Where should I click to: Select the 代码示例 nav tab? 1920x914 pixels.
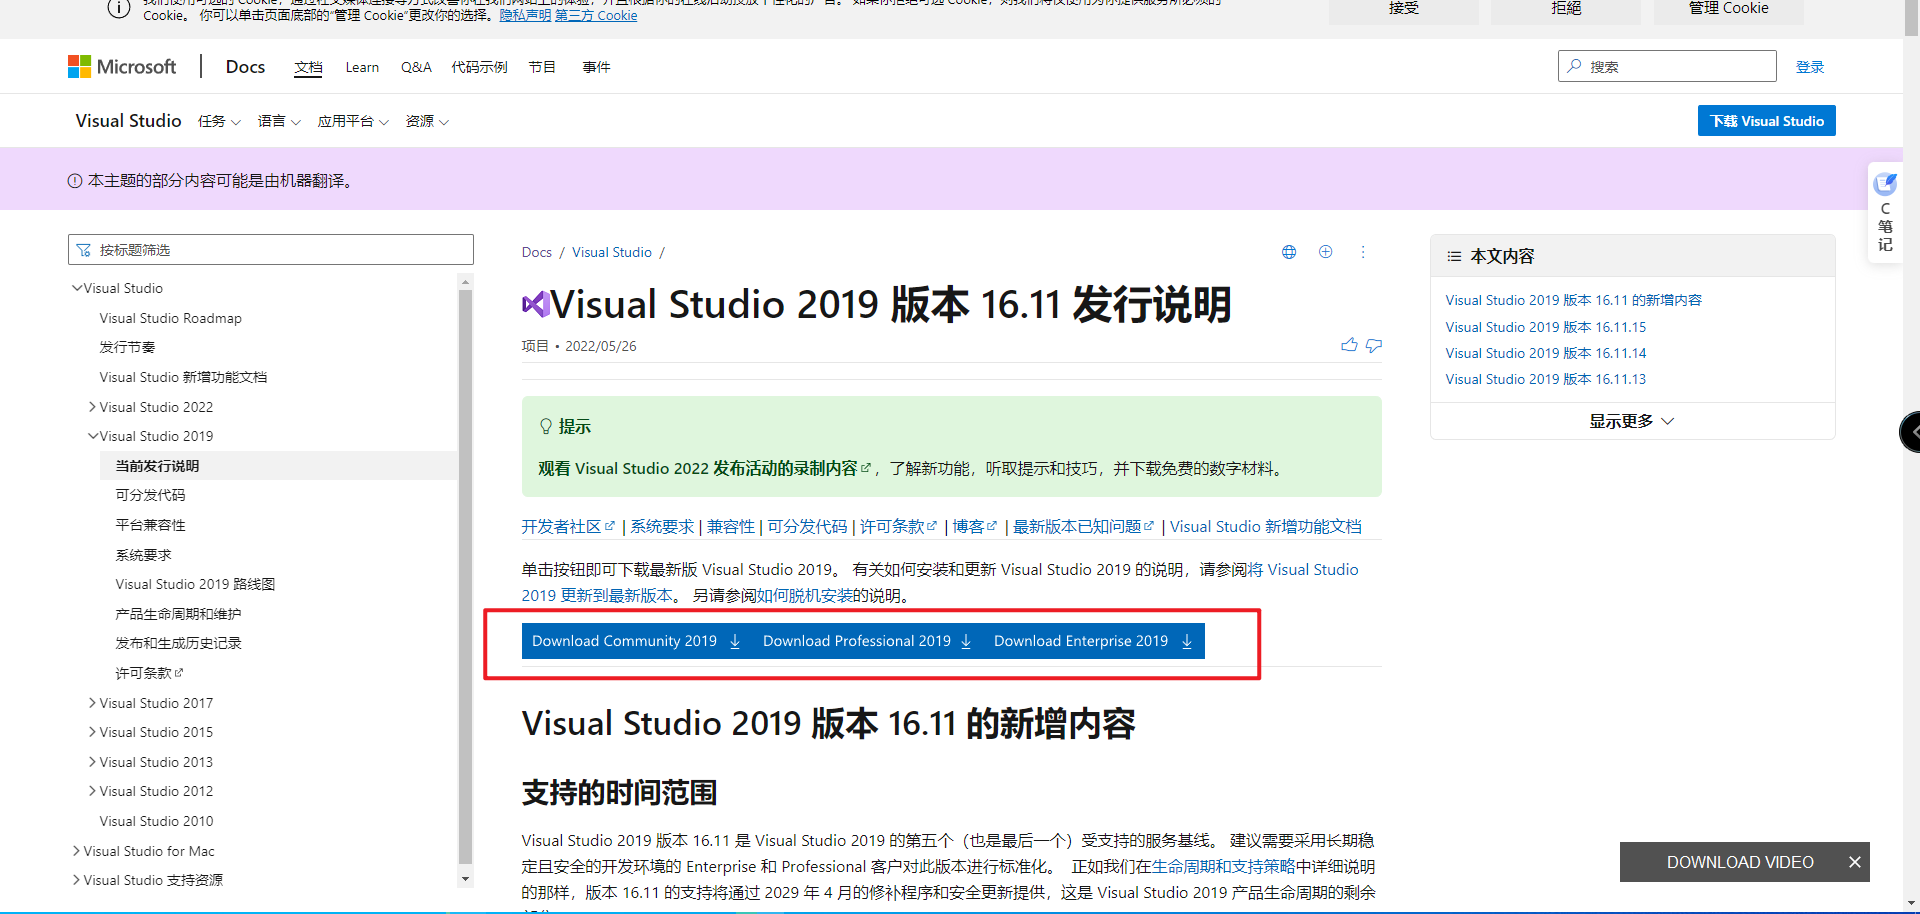[x=479, y=67]
